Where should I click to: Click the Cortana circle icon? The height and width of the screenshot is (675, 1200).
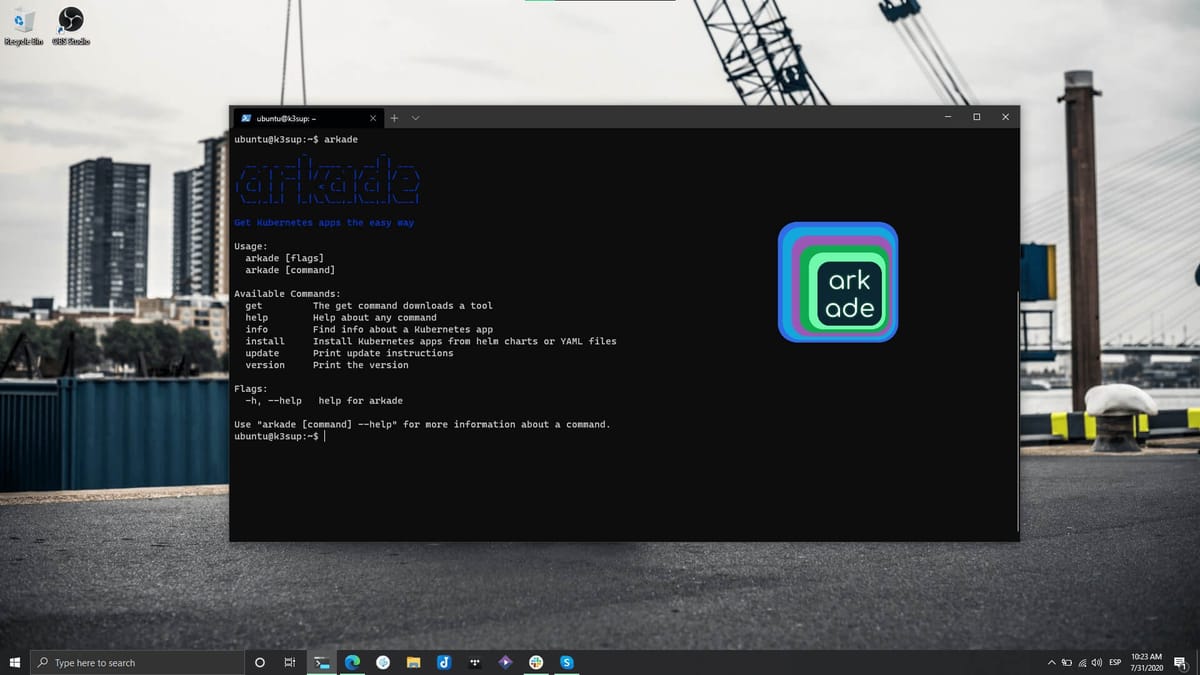[x=260, y=662]
